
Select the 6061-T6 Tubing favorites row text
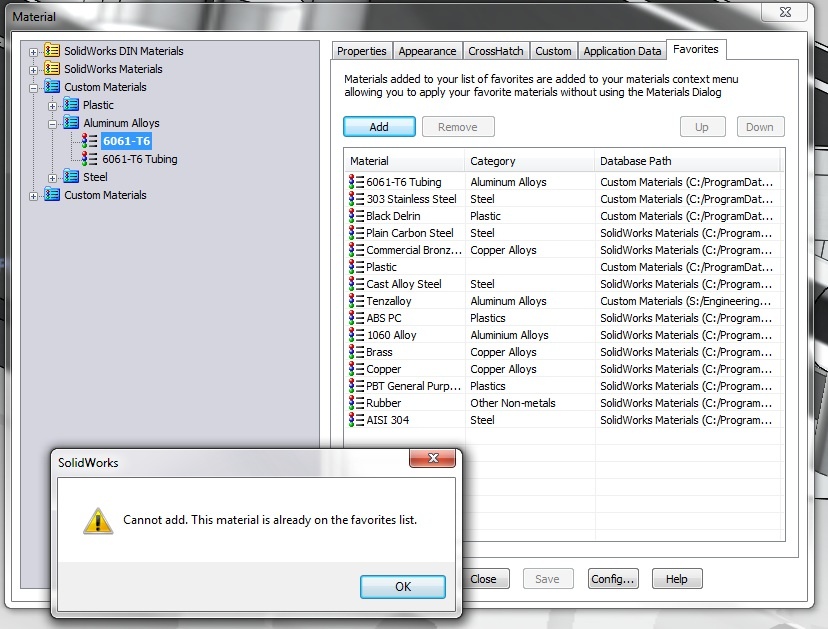click(404, 182)
